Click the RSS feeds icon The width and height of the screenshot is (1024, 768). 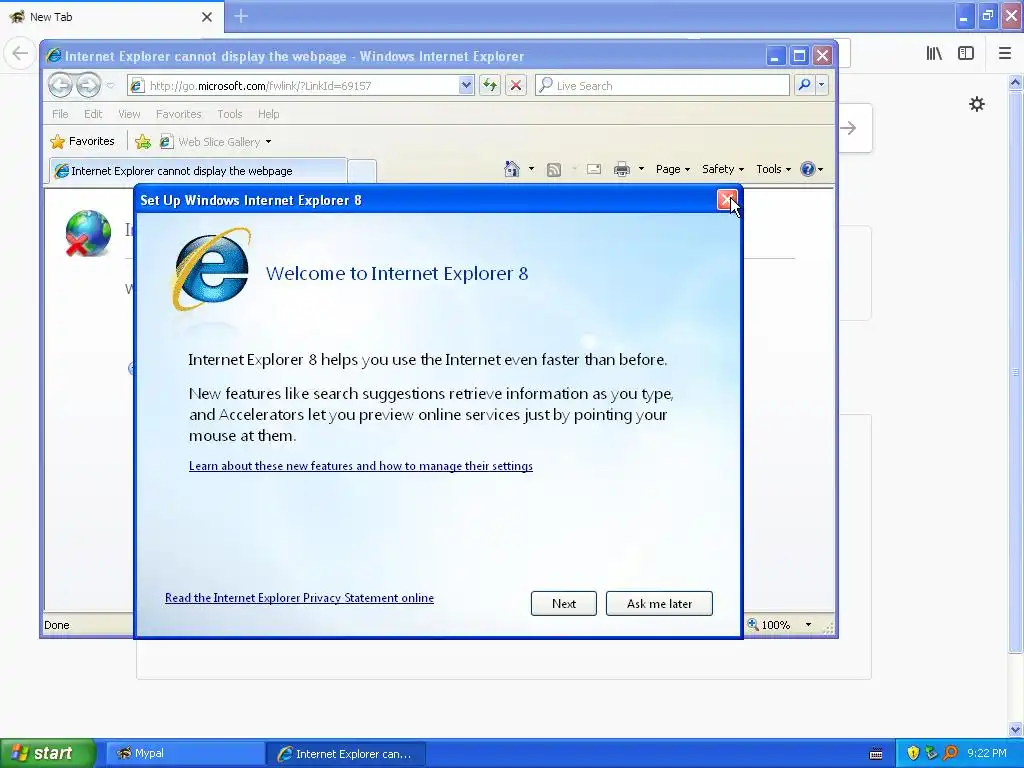point(554,169)
